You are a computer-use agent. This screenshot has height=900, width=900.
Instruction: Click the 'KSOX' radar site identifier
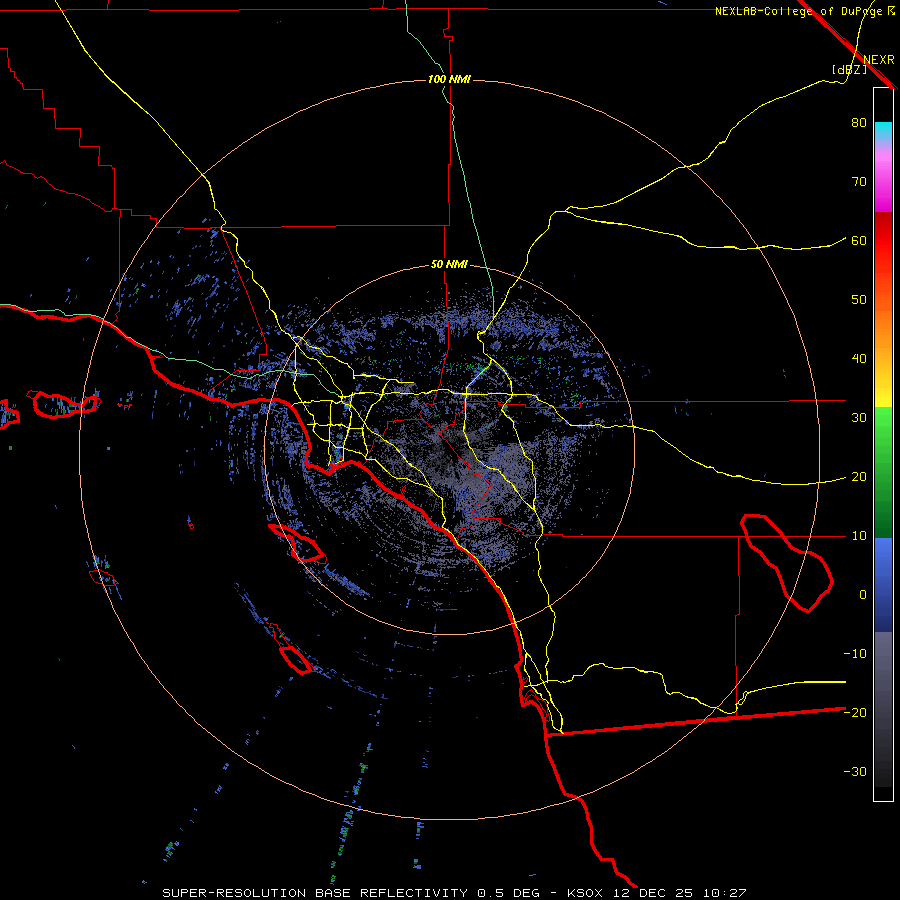pyautogui.click(x=584, y=893)
